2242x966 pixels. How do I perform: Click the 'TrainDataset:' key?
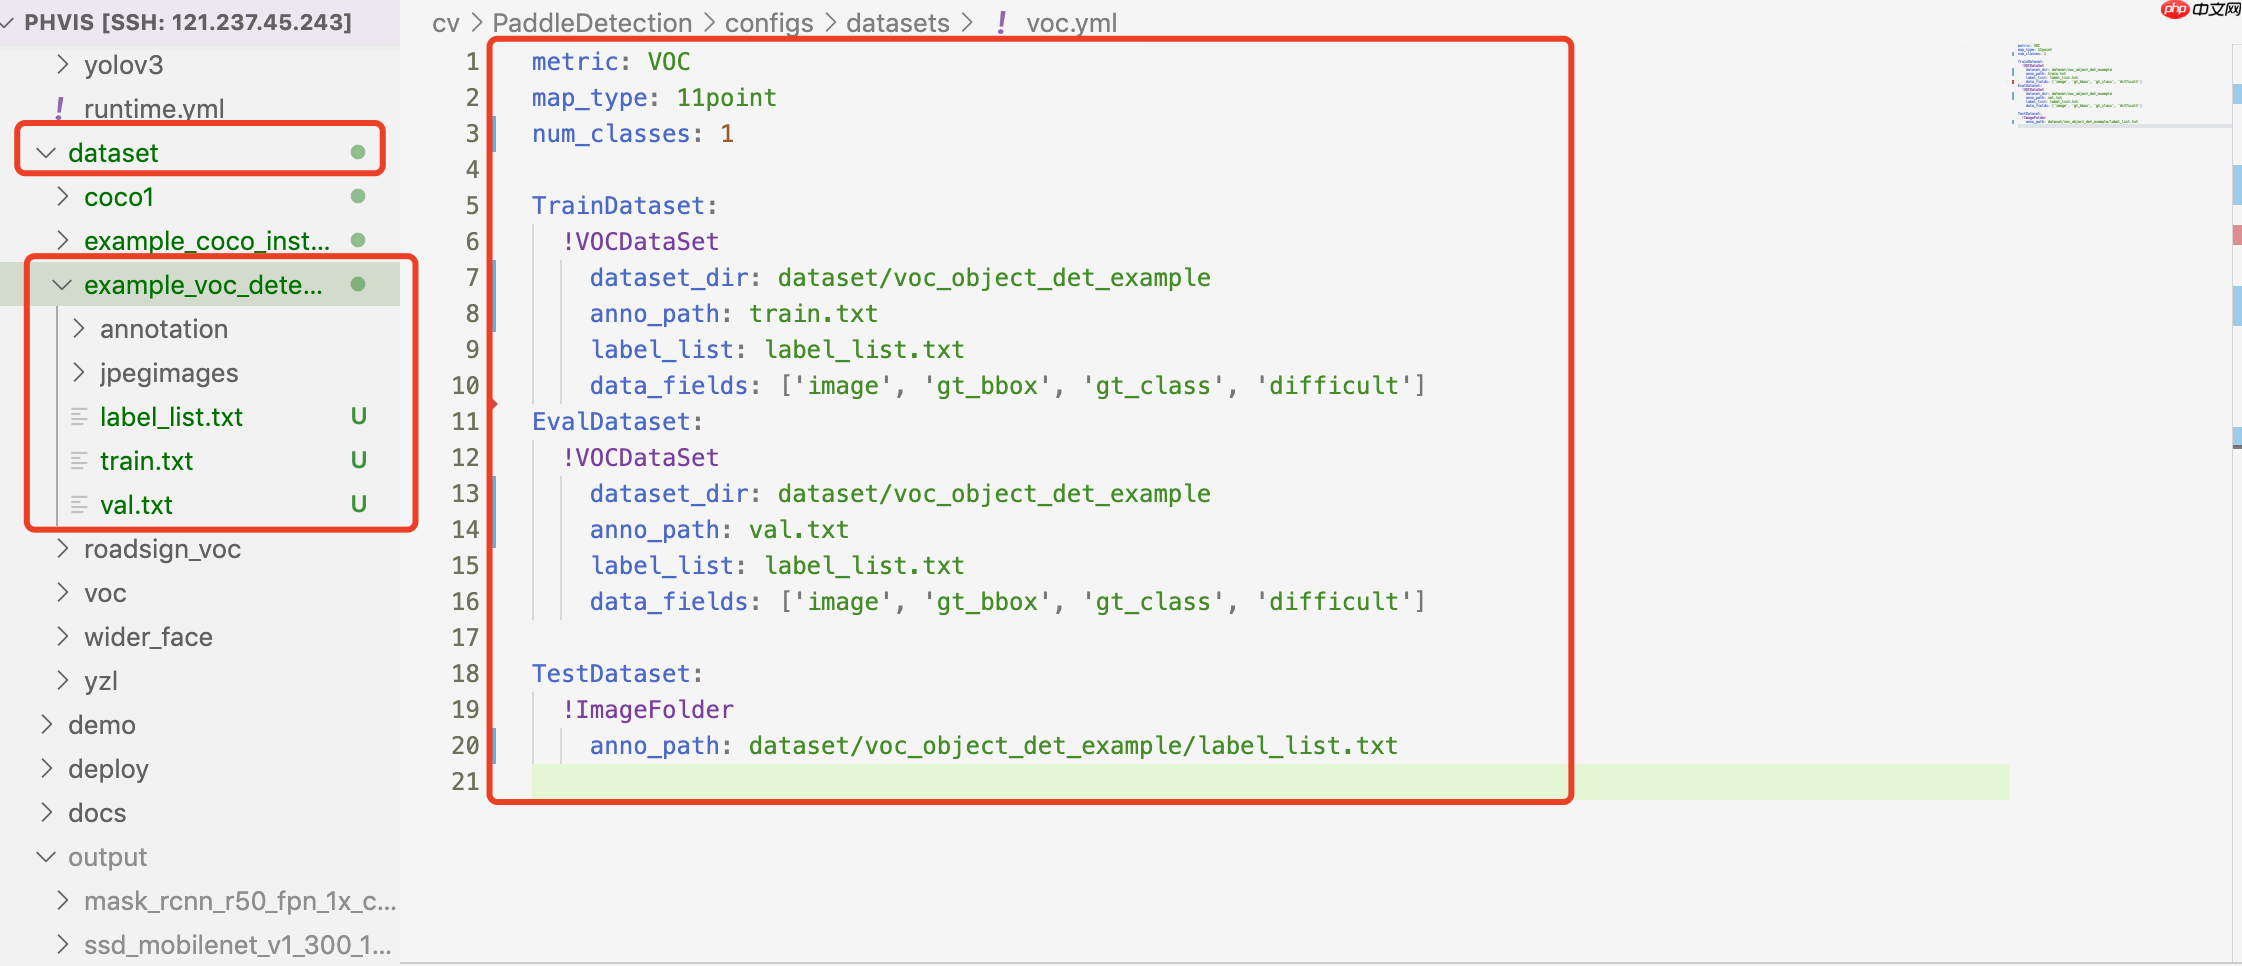coord(625,206)
